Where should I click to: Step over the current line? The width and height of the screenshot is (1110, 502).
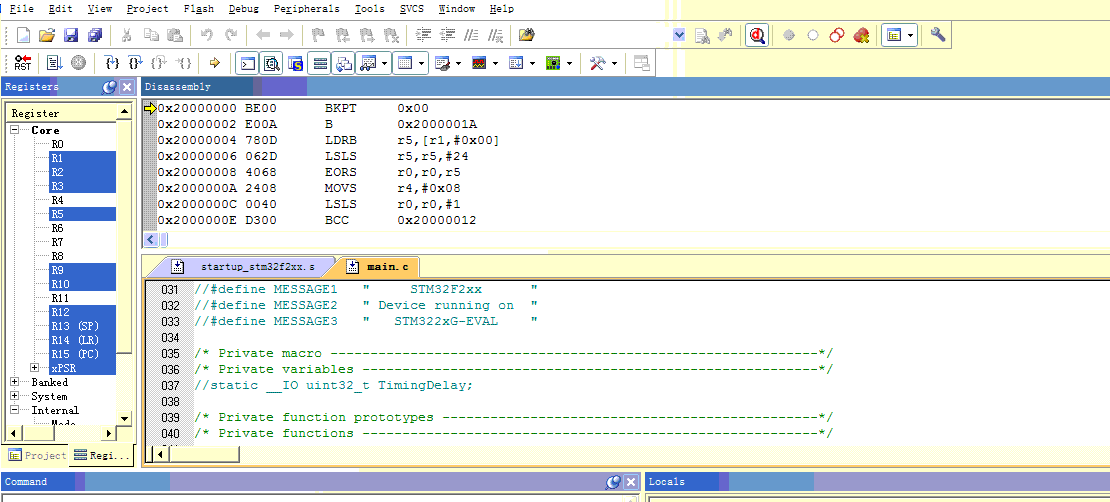coord(135,63)
